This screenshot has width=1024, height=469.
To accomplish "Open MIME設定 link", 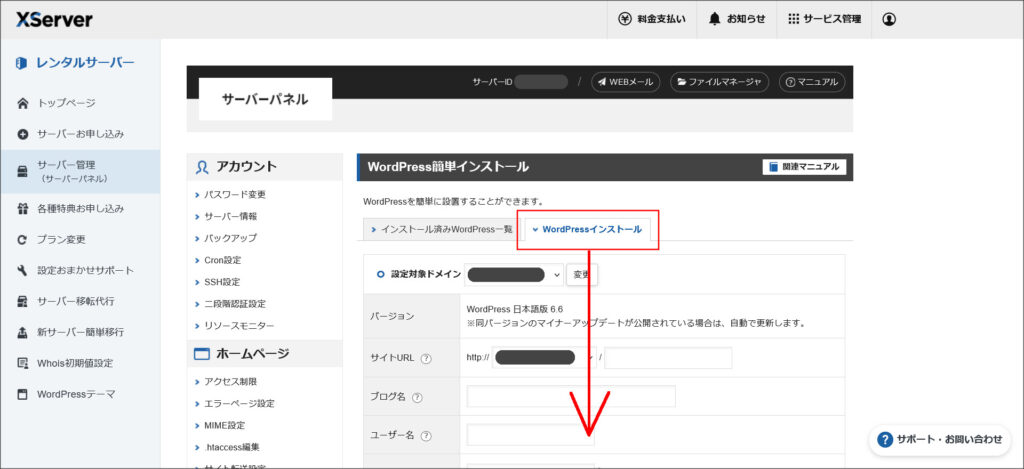I will [x=224, y=425].
